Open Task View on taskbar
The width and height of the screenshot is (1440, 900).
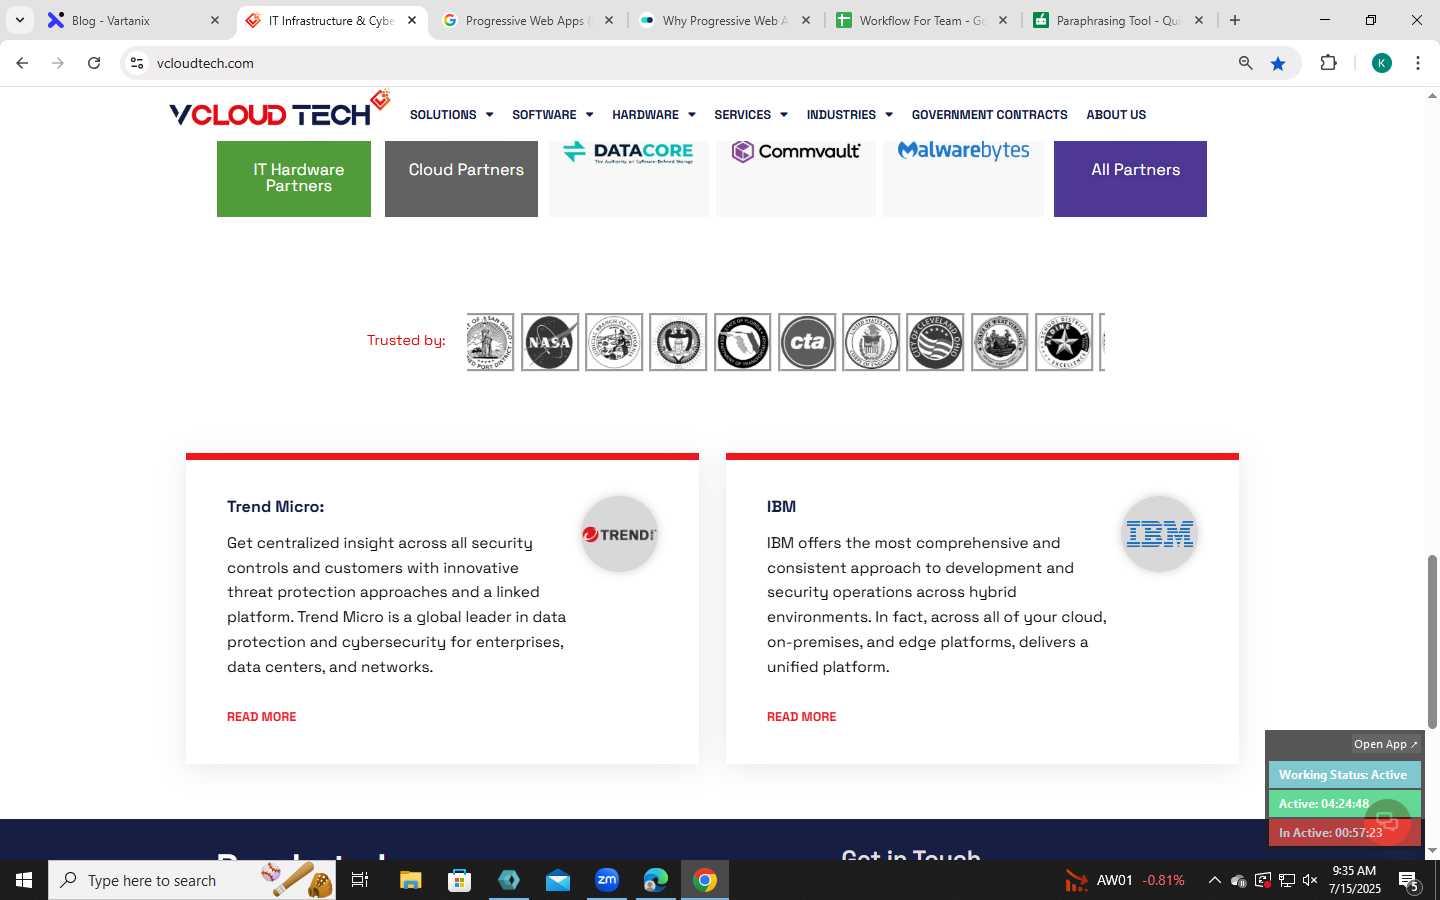tap(360, 880)
